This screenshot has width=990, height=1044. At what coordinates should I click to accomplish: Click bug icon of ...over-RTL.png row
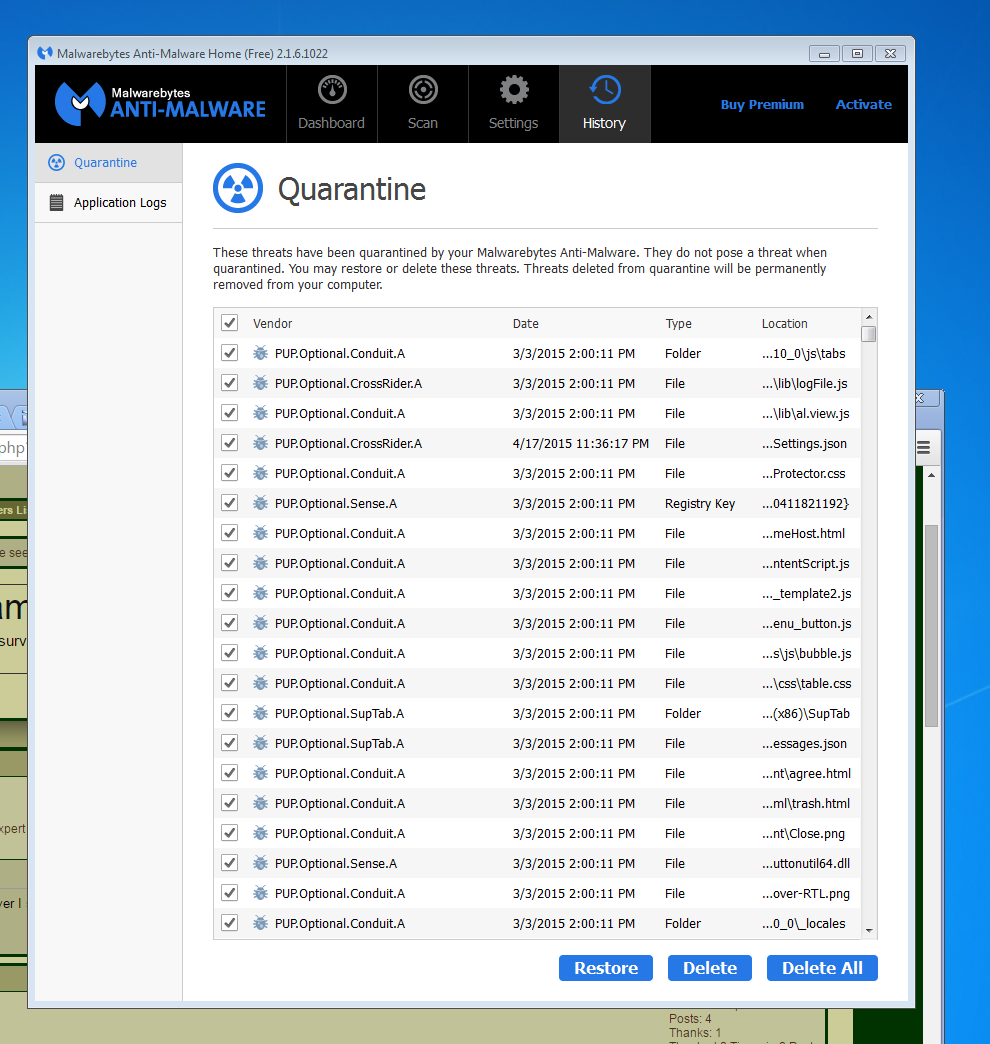pyautogui.click(x=260, y=893)
